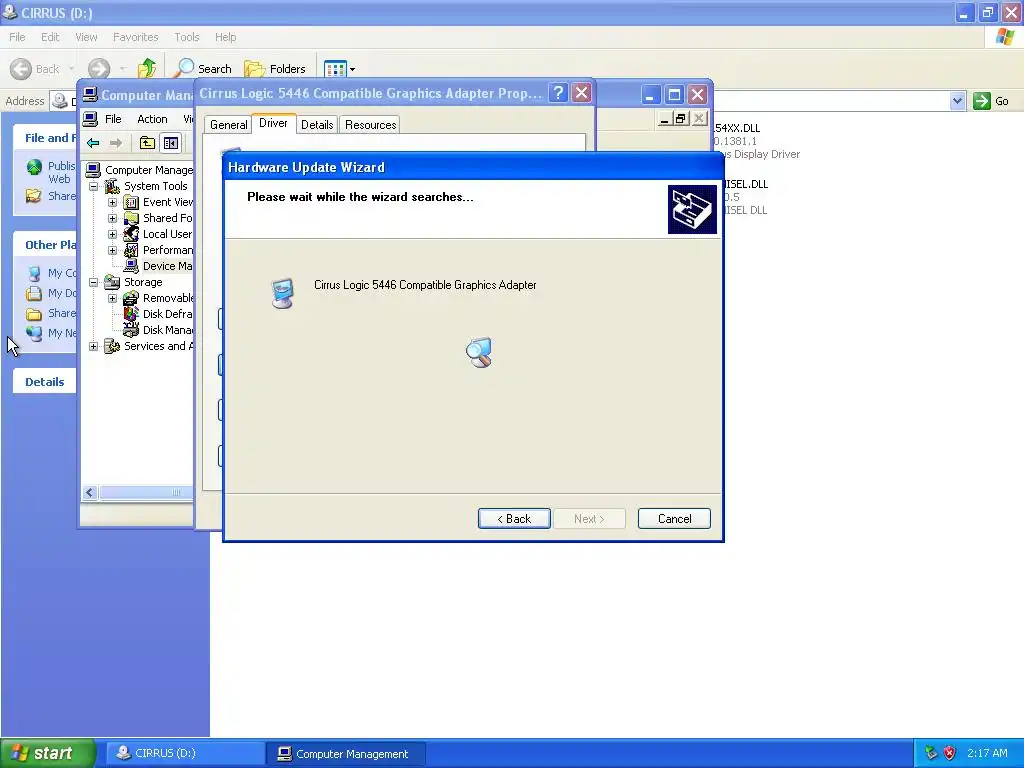Toggle the Folders pane button in explorer
The image size is (1024, 768).
pyautogui.click(x=275, y=69)
